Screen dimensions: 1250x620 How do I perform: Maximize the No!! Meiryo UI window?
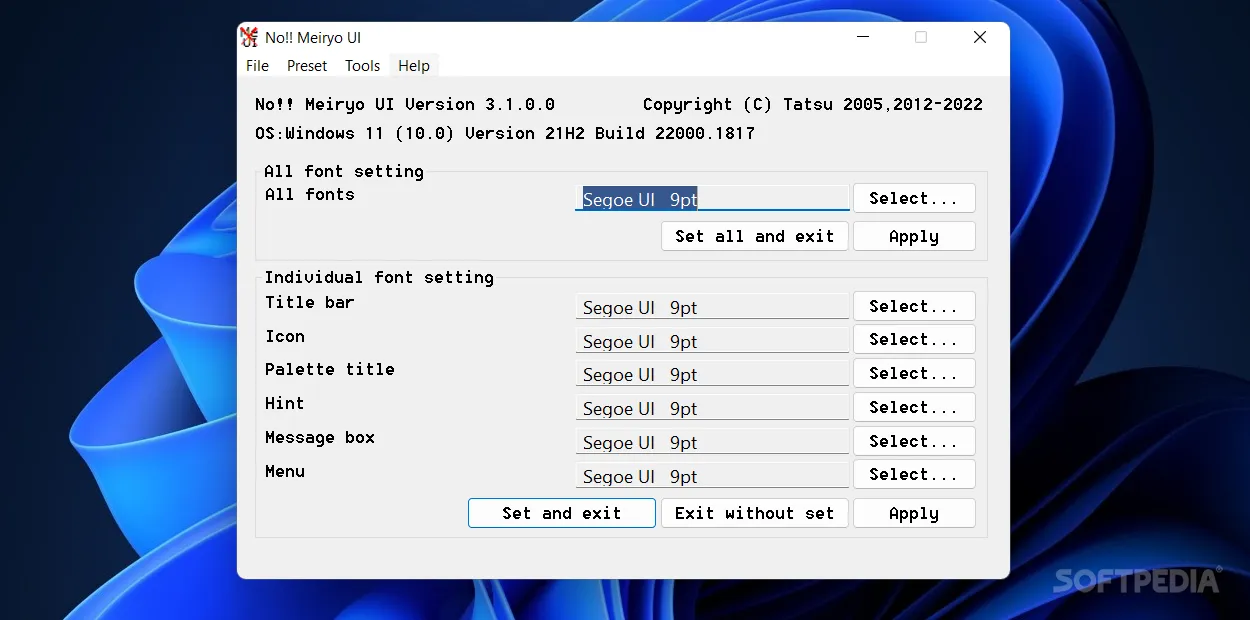coord(921,38)
